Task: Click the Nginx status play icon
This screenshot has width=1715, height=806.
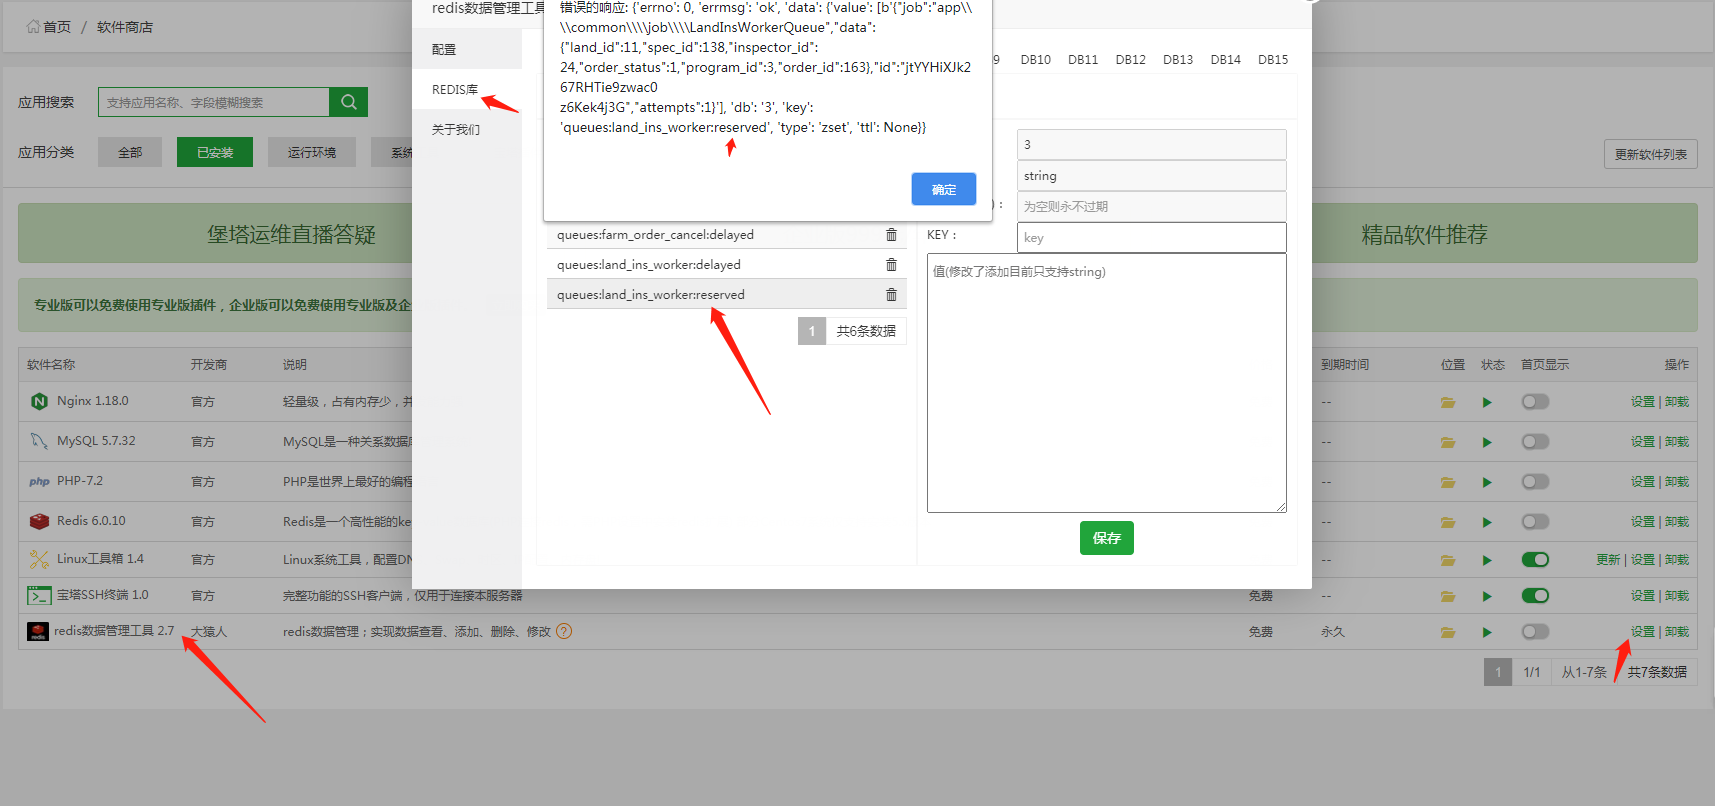Action: (x=1487, y=402)
